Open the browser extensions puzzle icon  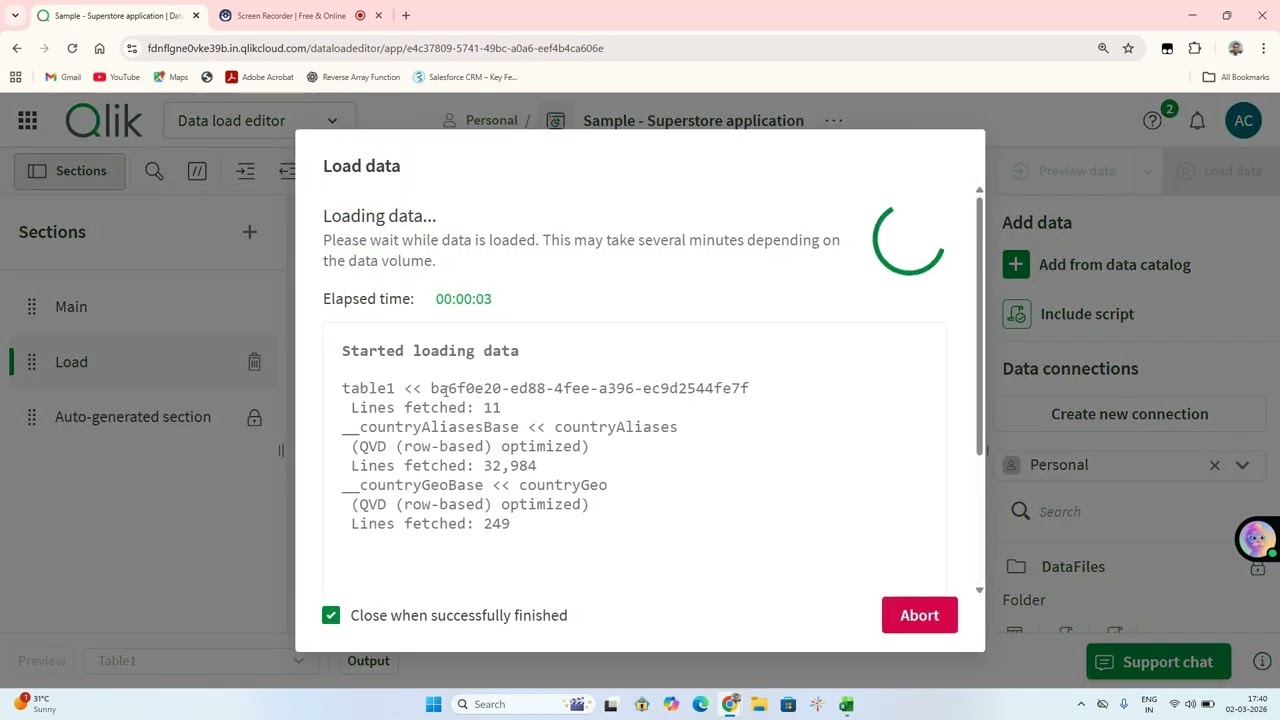1195,48
